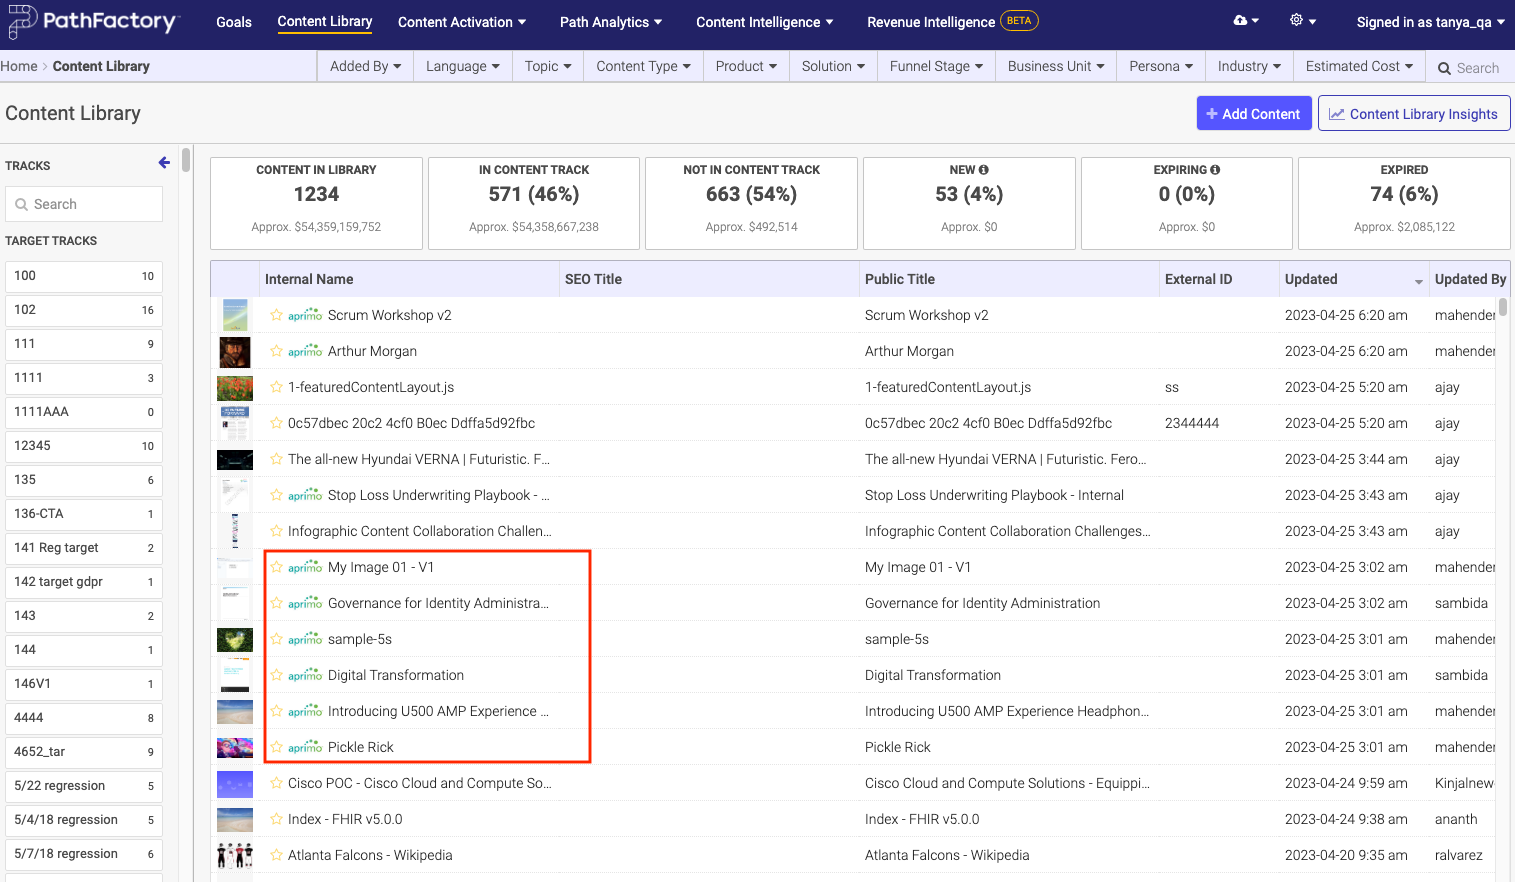
Task: Collapse the Tracks sidebar with arrow icon
Action: tap(164, 163)
